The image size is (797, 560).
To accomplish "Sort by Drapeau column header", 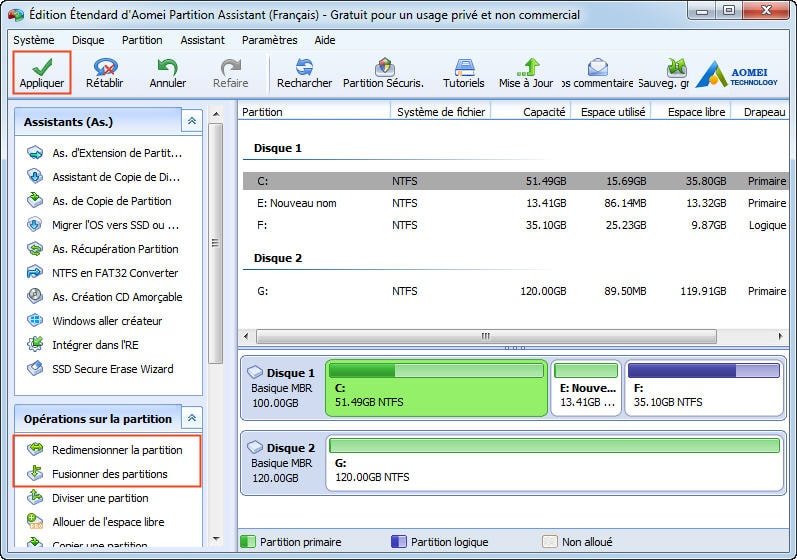I will pyautogui.click(x=760, y=112).
